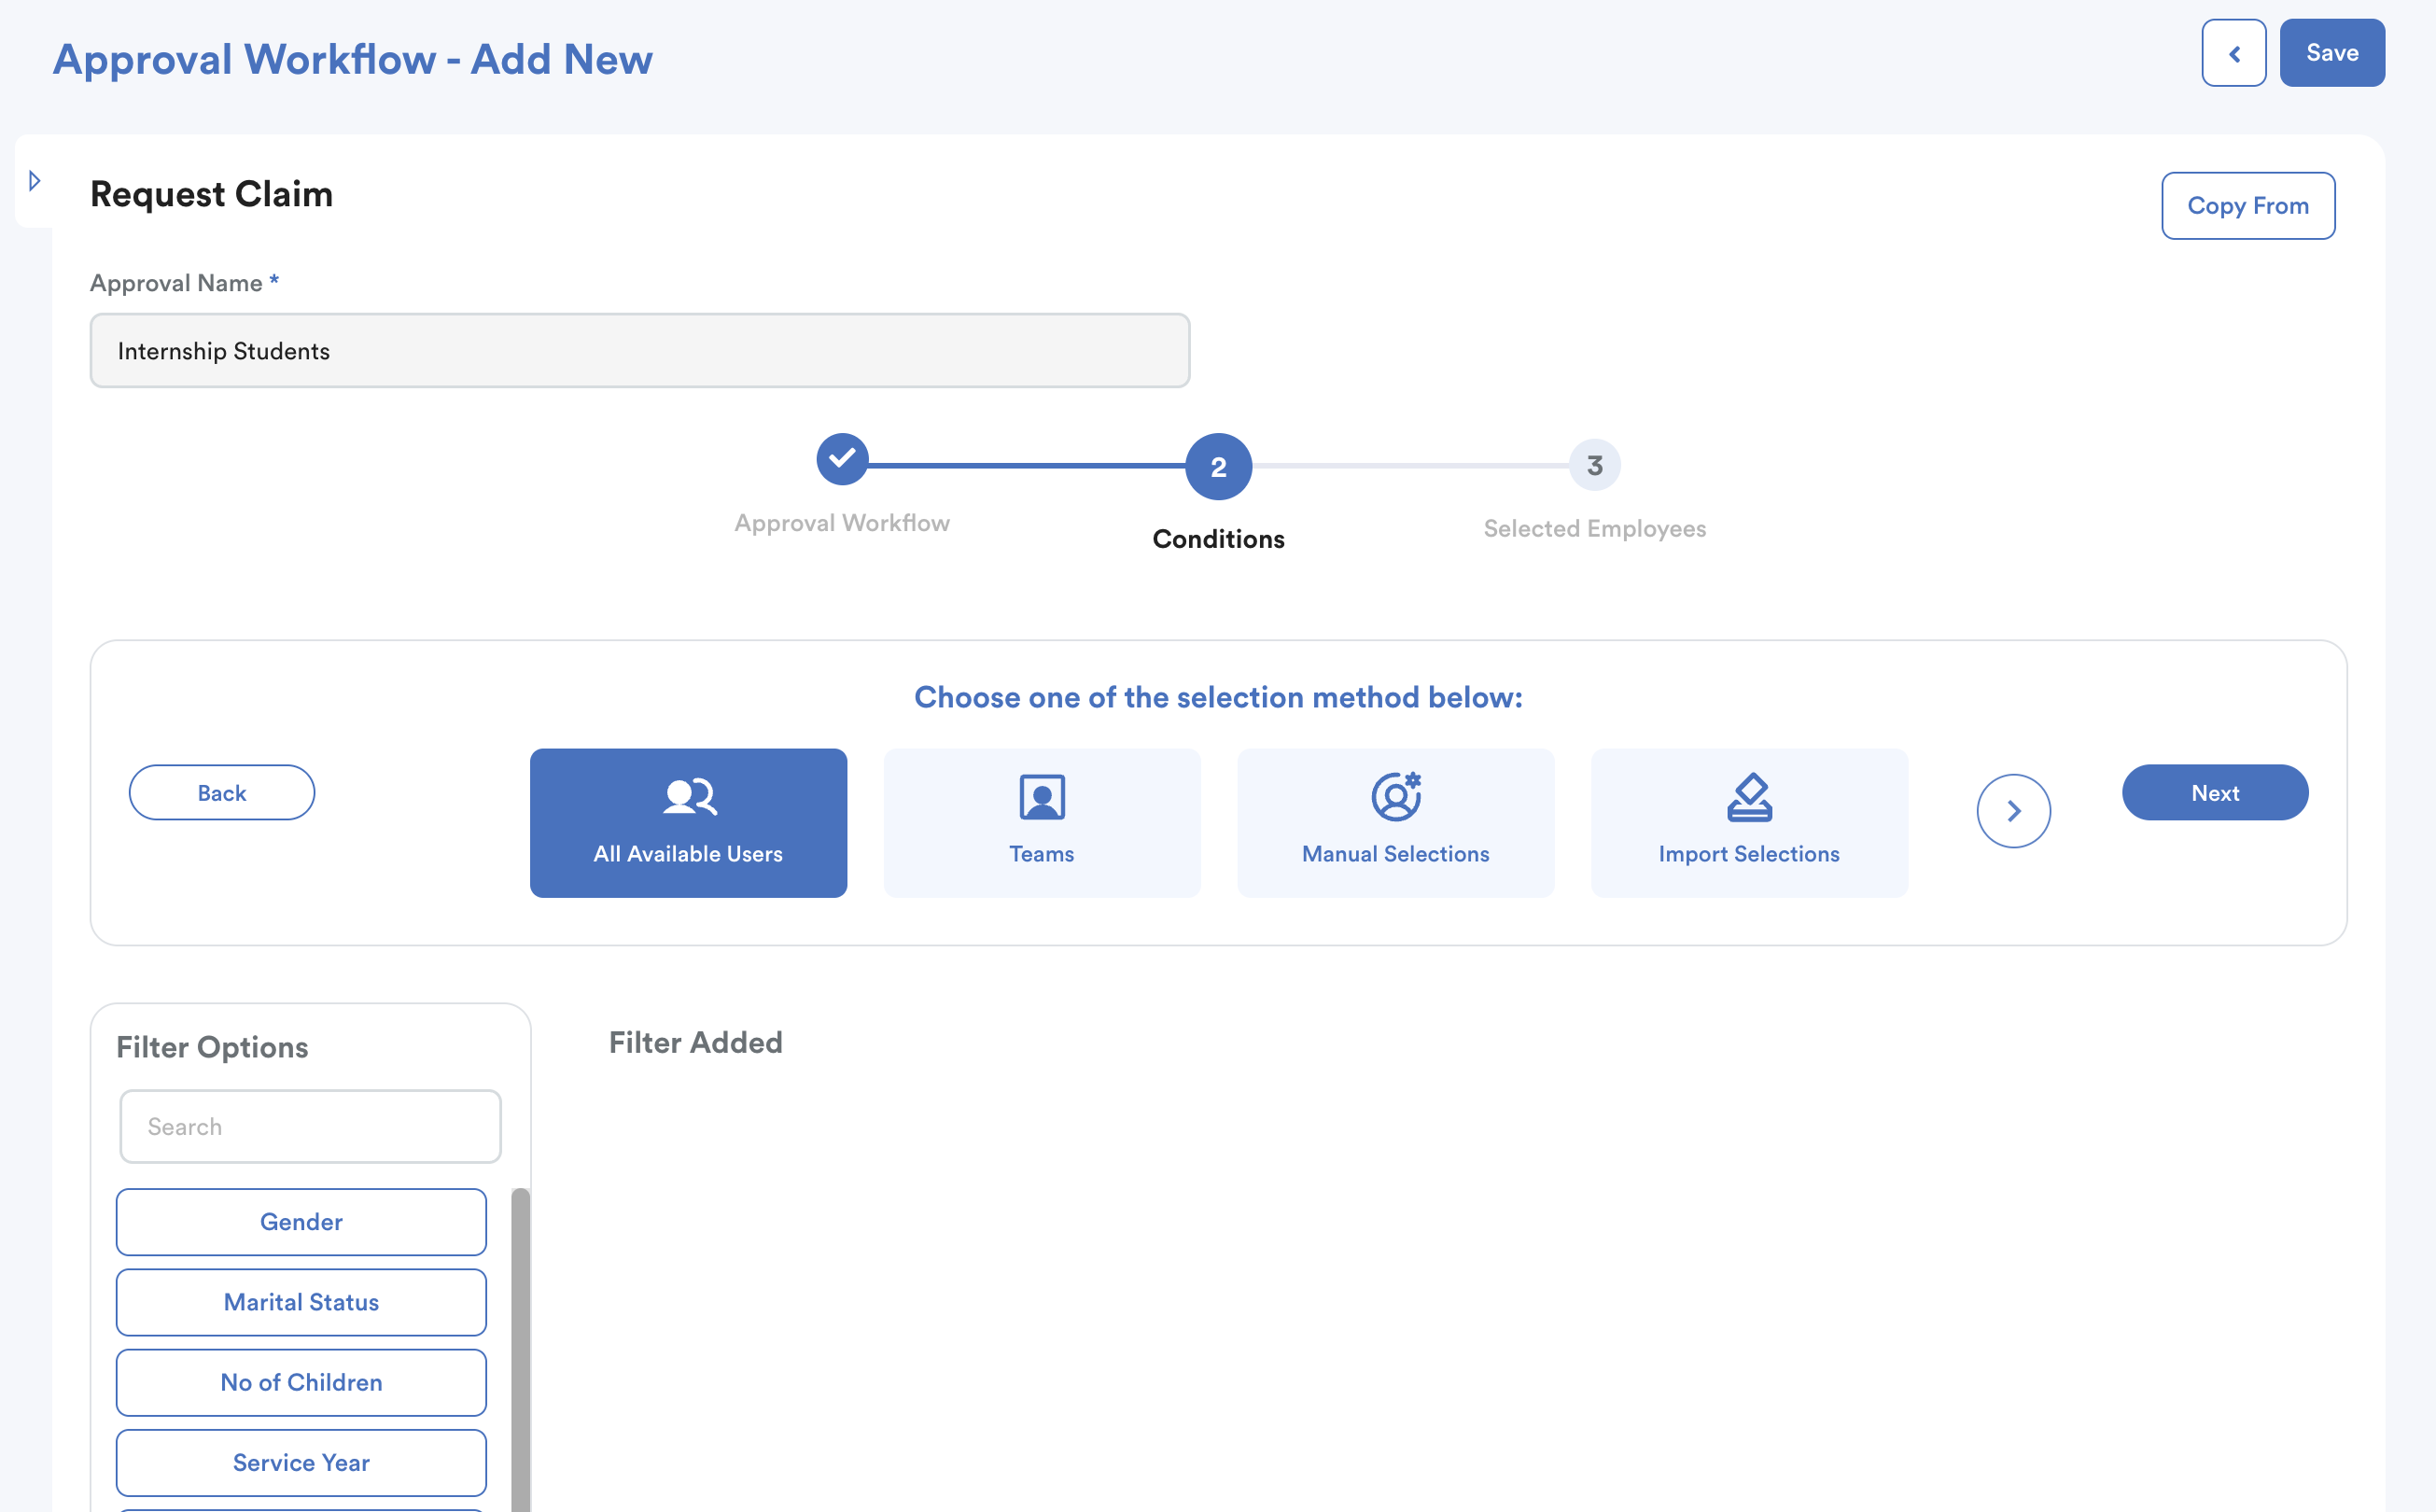Viewport: 2436px width, 1512px height.
Task: Open the Copy From option
Action: coord(2247,206)
